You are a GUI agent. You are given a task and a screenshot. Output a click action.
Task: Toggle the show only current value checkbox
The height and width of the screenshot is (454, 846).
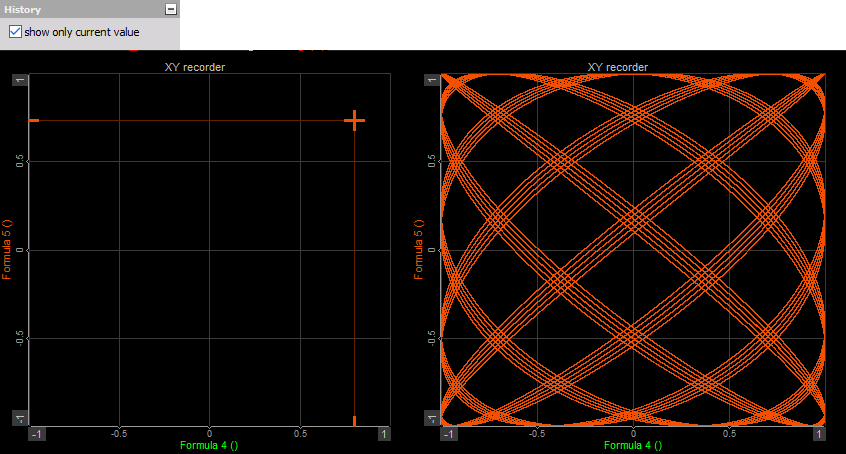(x=15, y=32)
